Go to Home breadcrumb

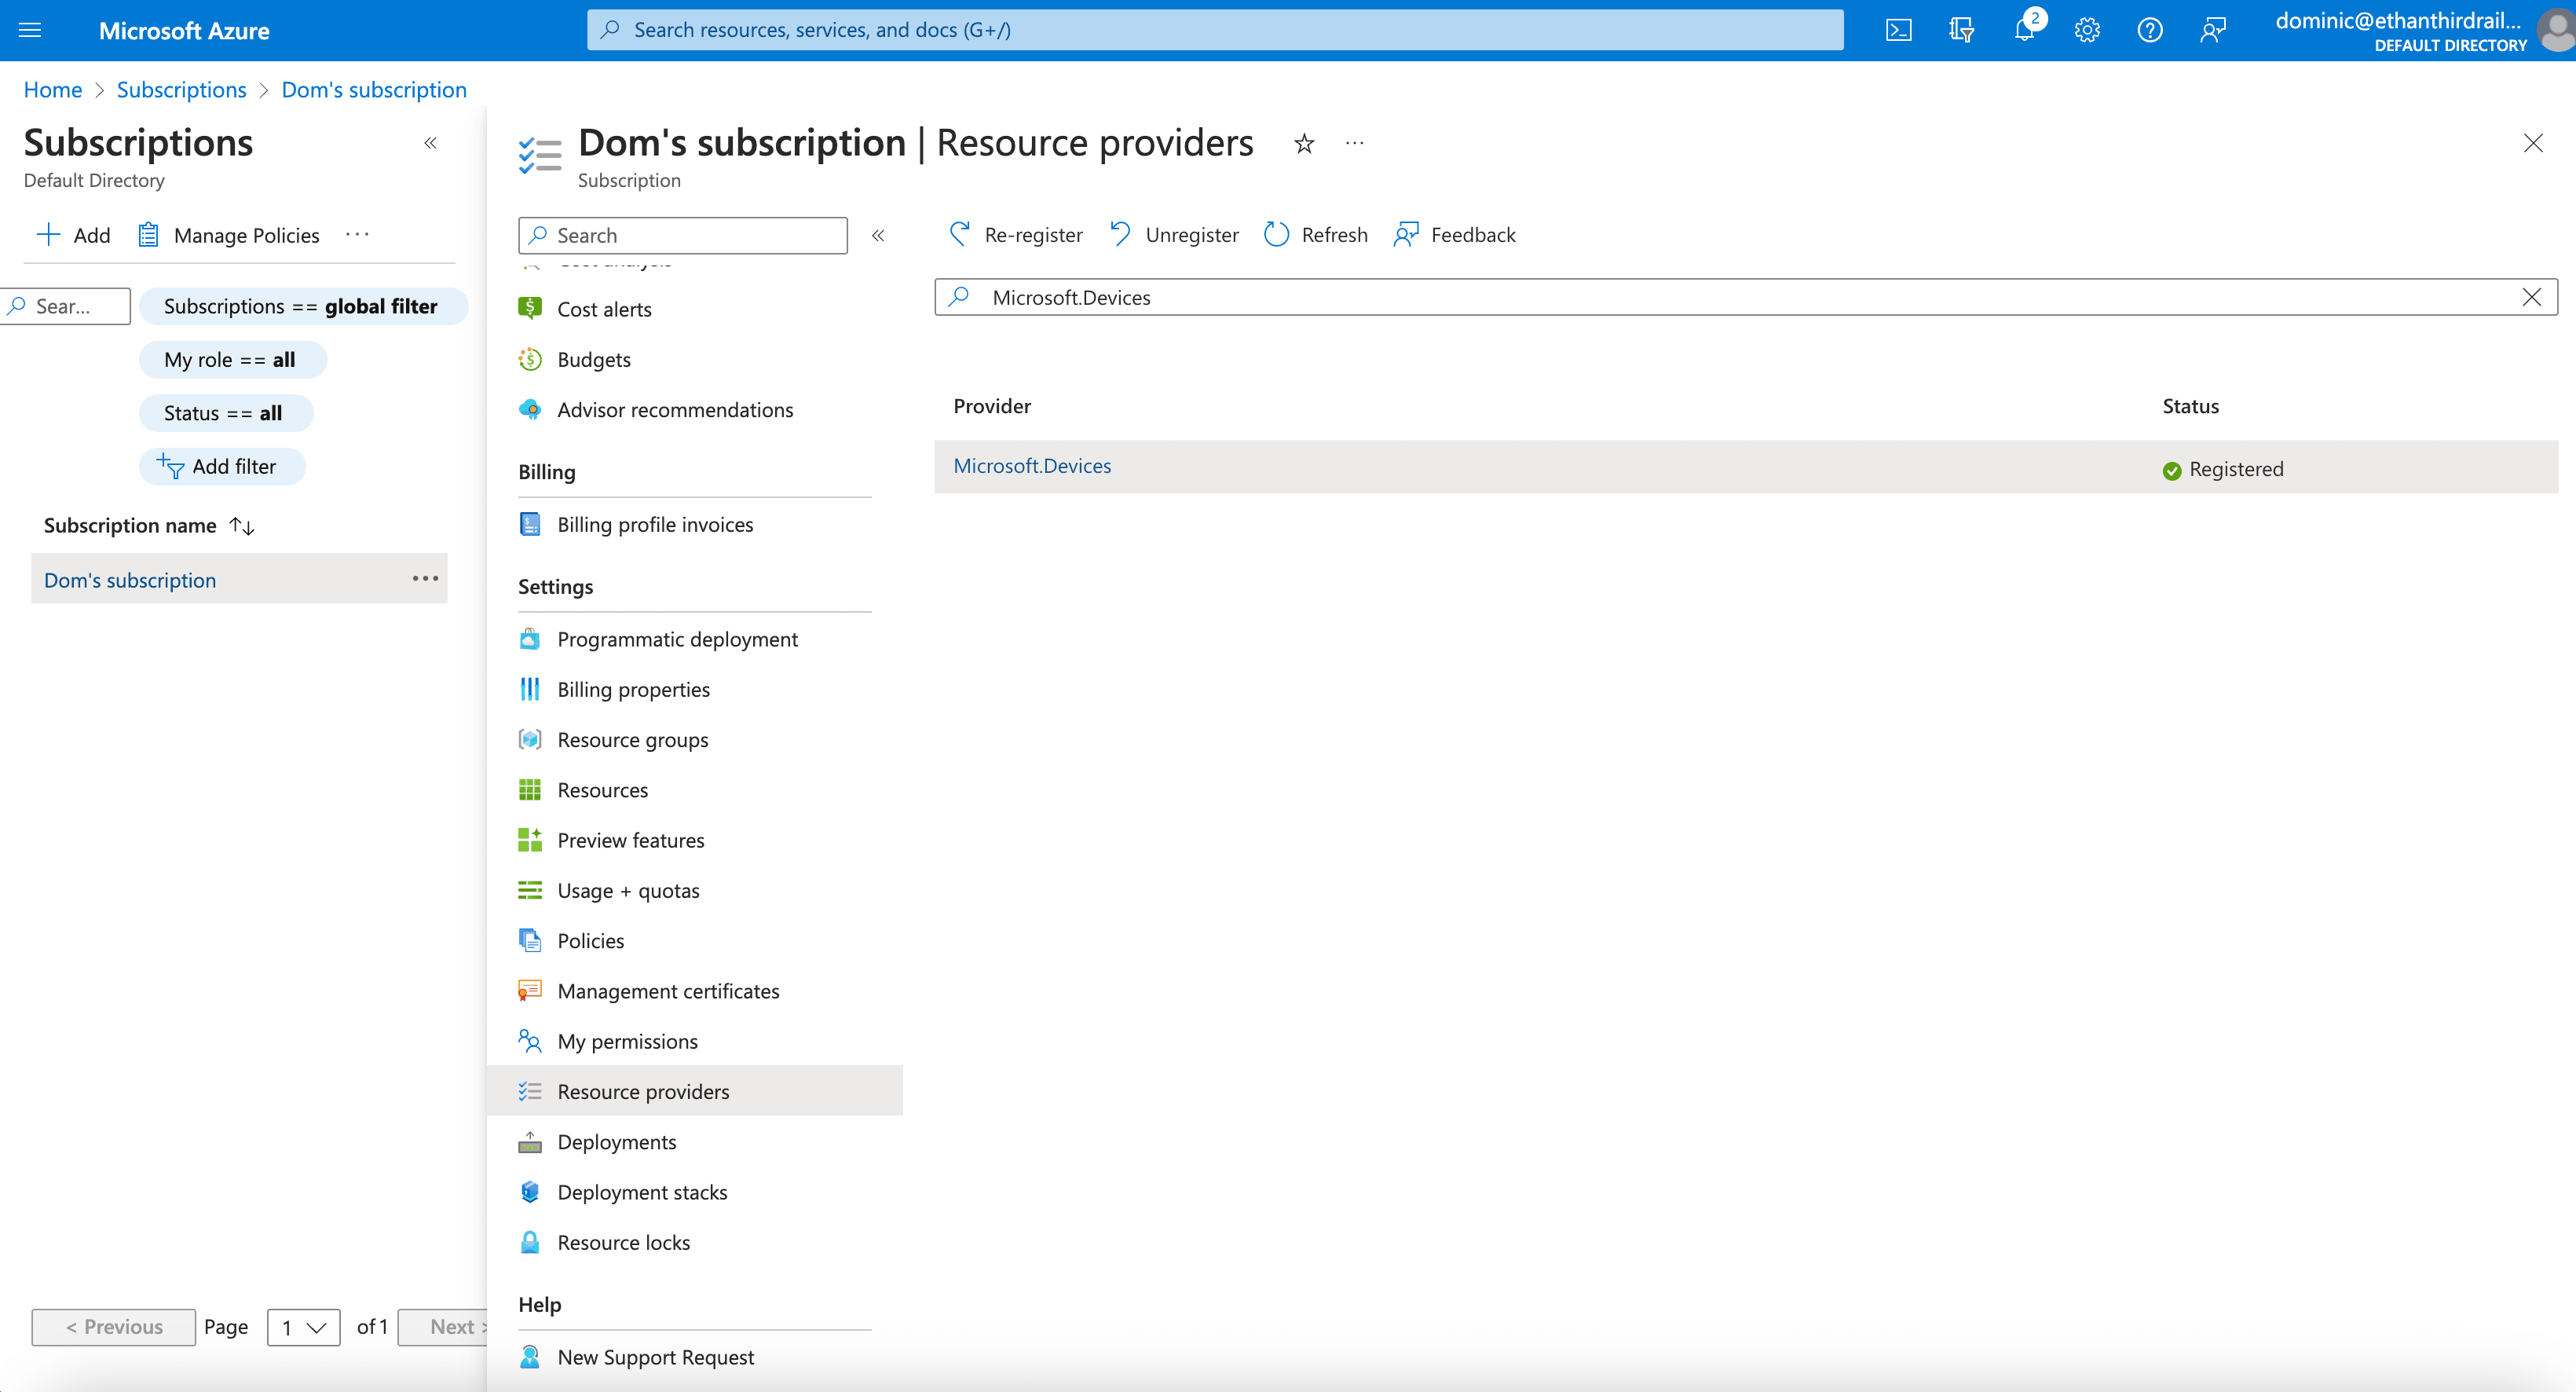tap(52, 90)
